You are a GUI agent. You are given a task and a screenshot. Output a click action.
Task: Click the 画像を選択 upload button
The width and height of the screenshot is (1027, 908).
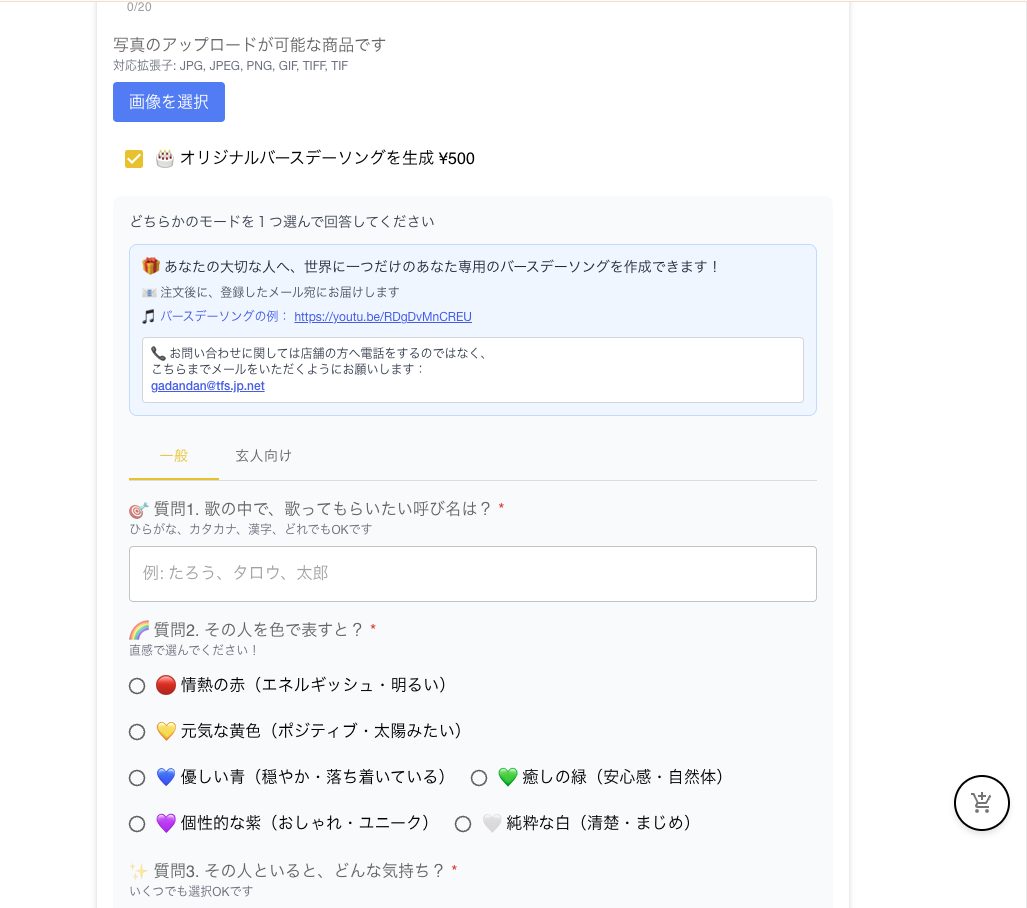169,101
